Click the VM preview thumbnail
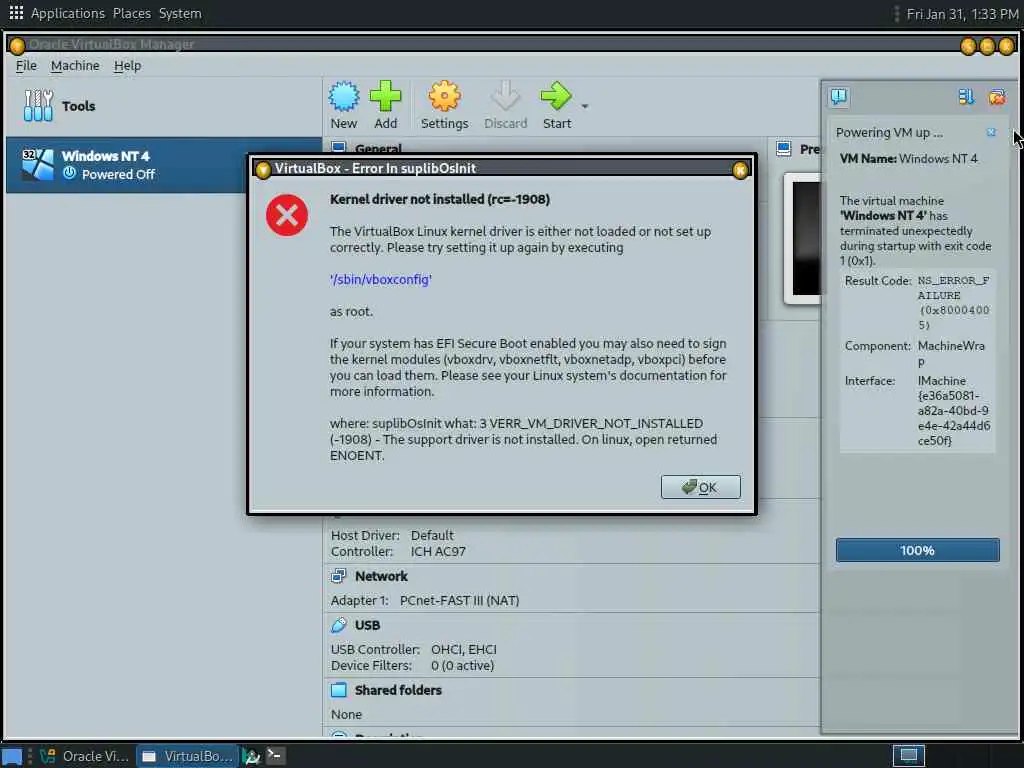Viewport: 1024px width, 768px height. point(805,238)
